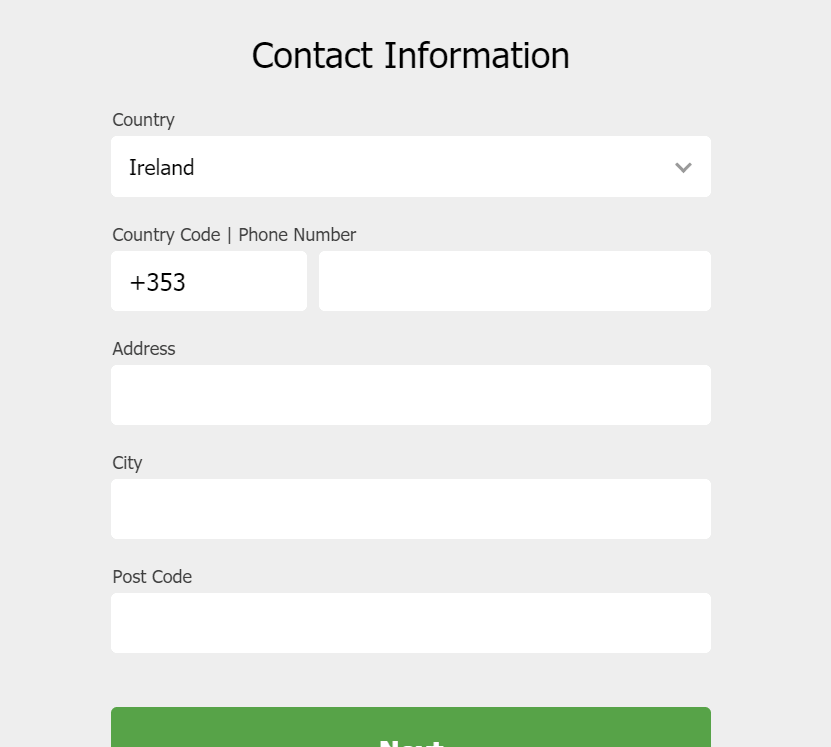Focus the +353 country code field
Image resolution: width=831 pixels, height=747 pixels.
click(209, 281)
